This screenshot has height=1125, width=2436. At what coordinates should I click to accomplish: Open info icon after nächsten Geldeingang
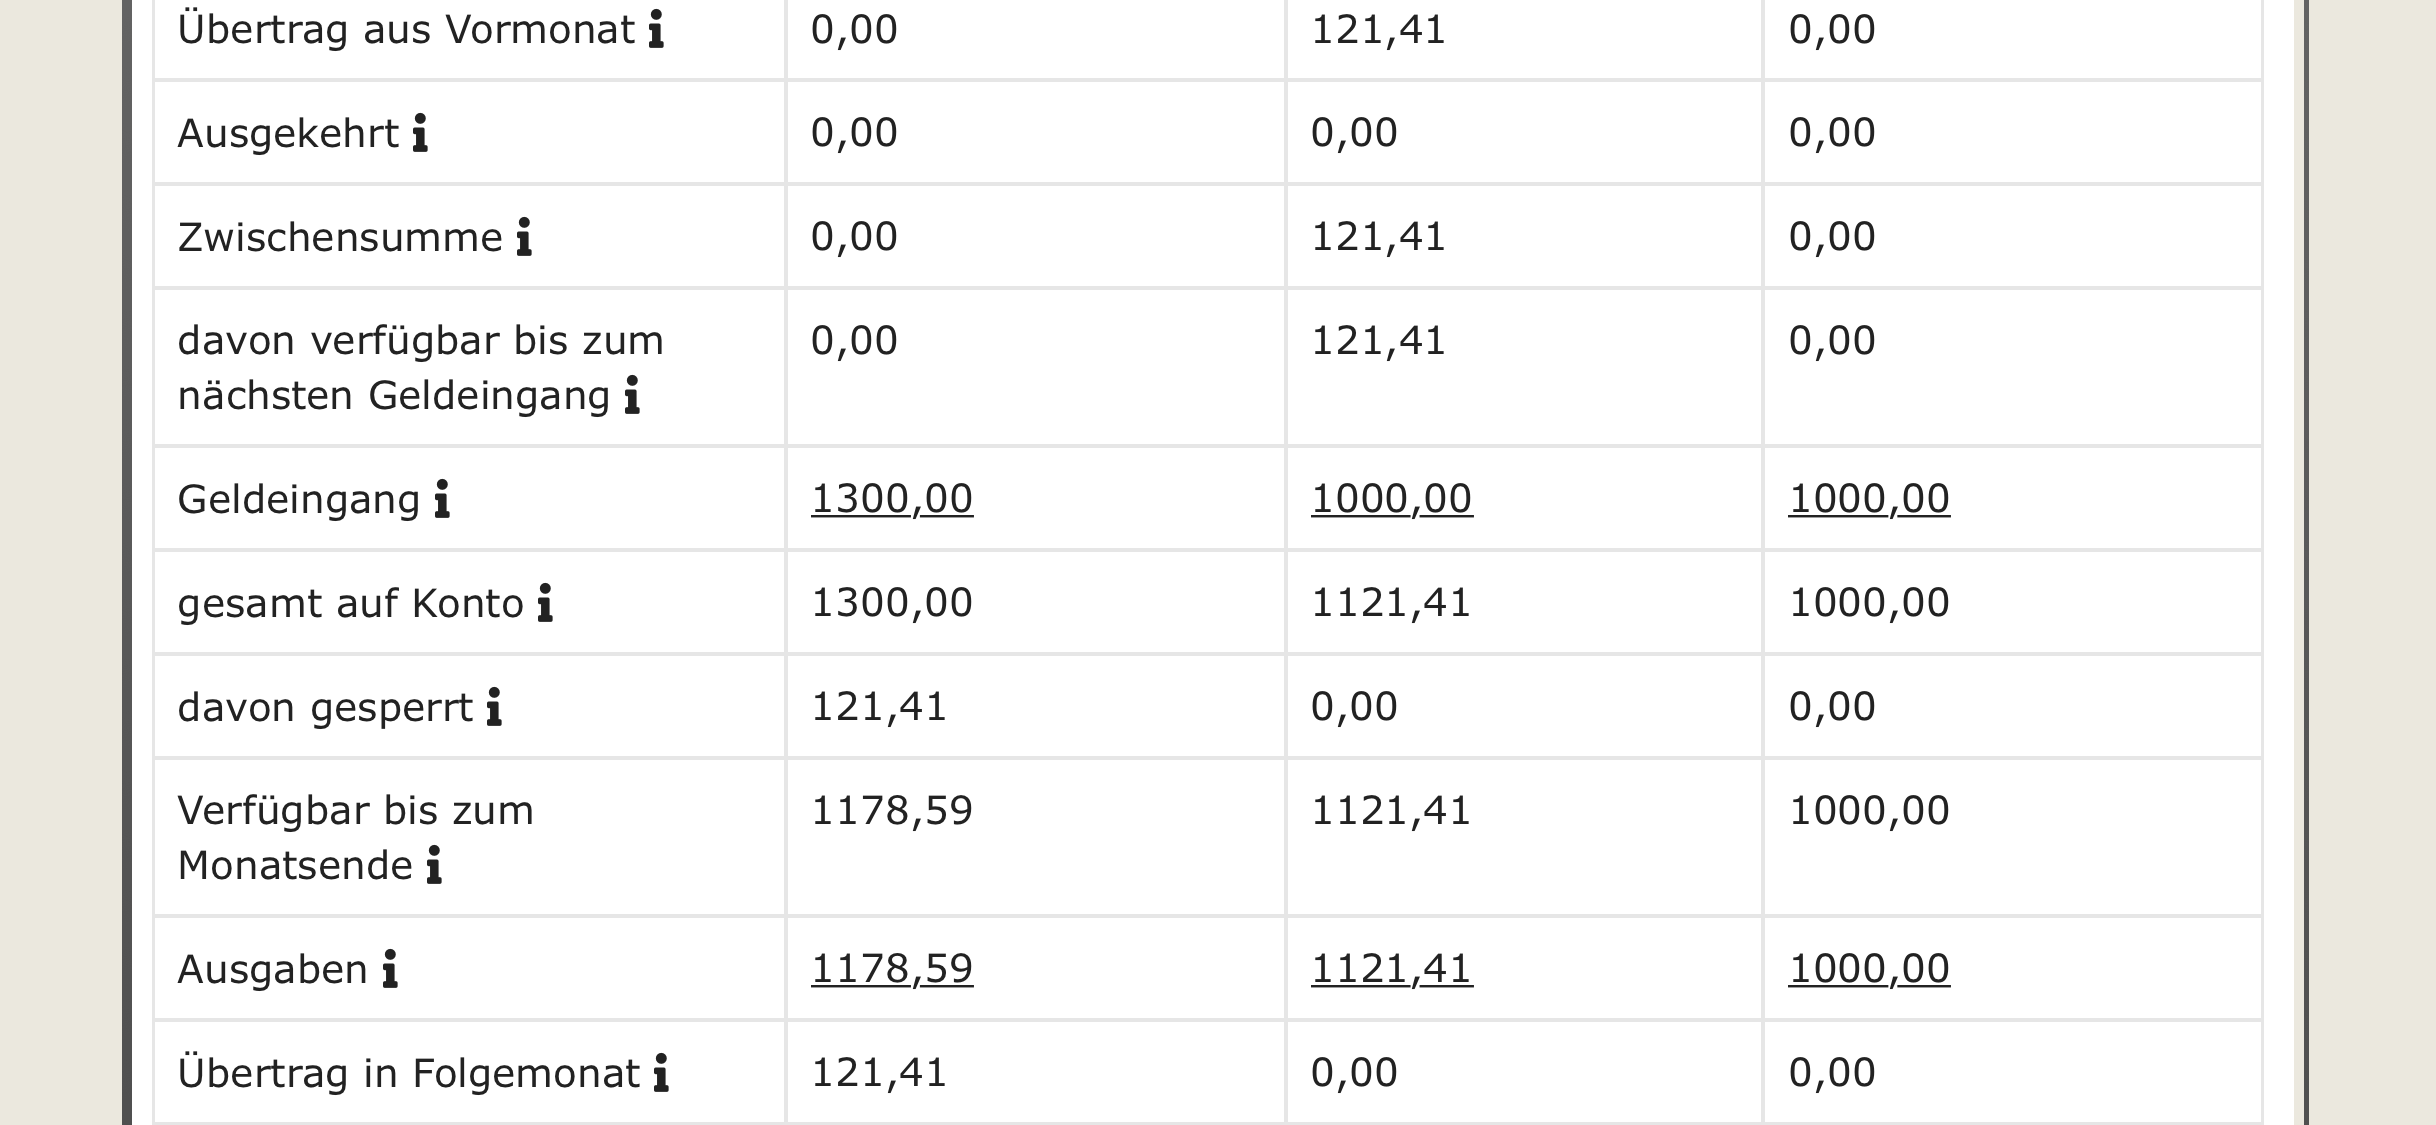632,396
